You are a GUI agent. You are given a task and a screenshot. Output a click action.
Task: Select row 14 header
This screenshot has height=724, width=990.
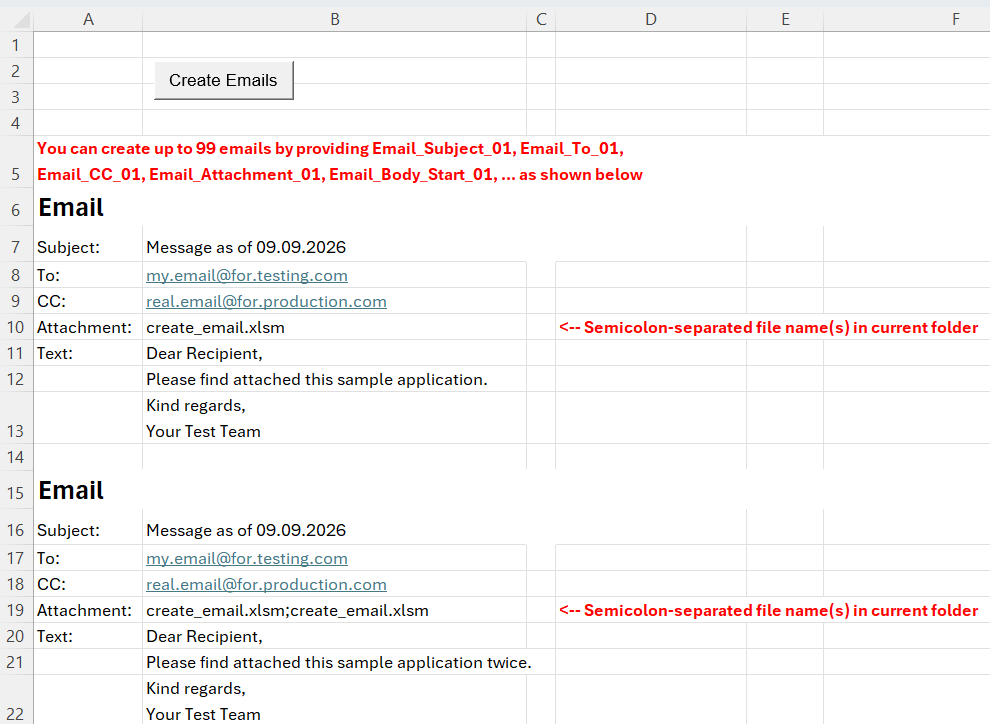click(16, 457)
